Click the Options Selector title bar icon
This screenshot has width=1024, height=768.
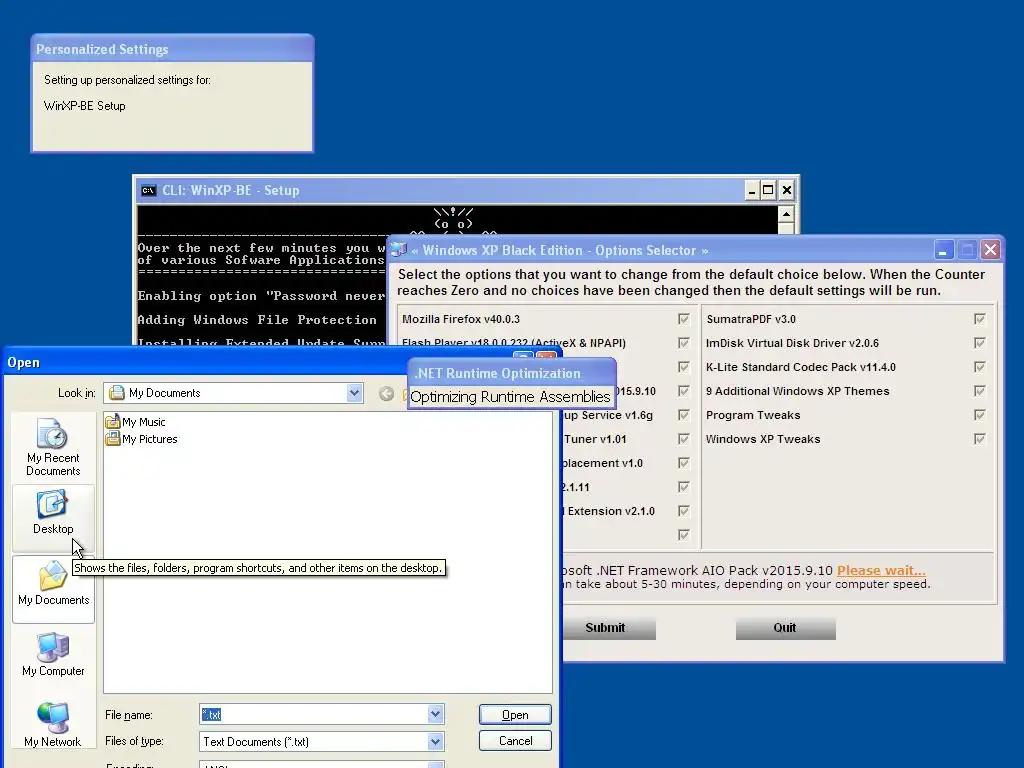pos(398,250)
